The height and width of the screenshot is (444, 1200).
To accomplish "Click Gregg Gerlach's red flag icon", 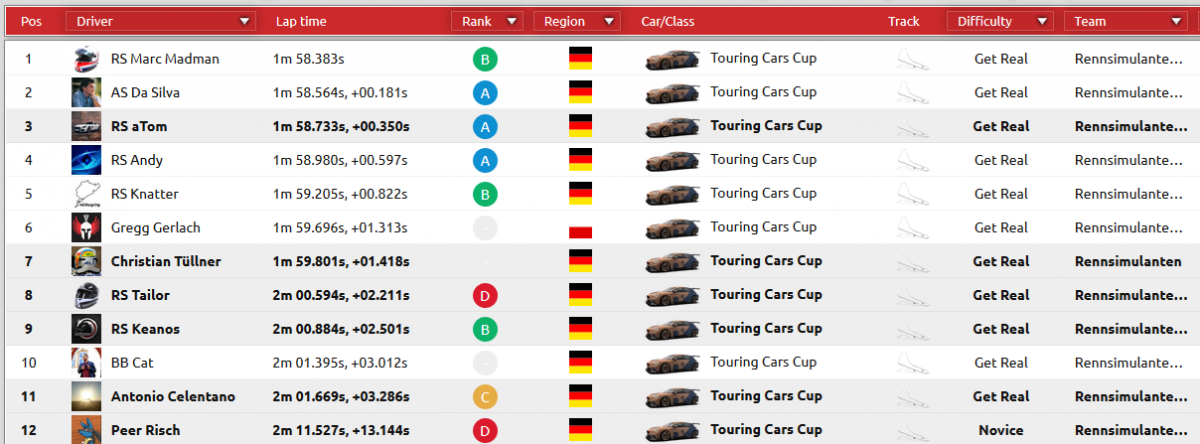I will 580,231.
